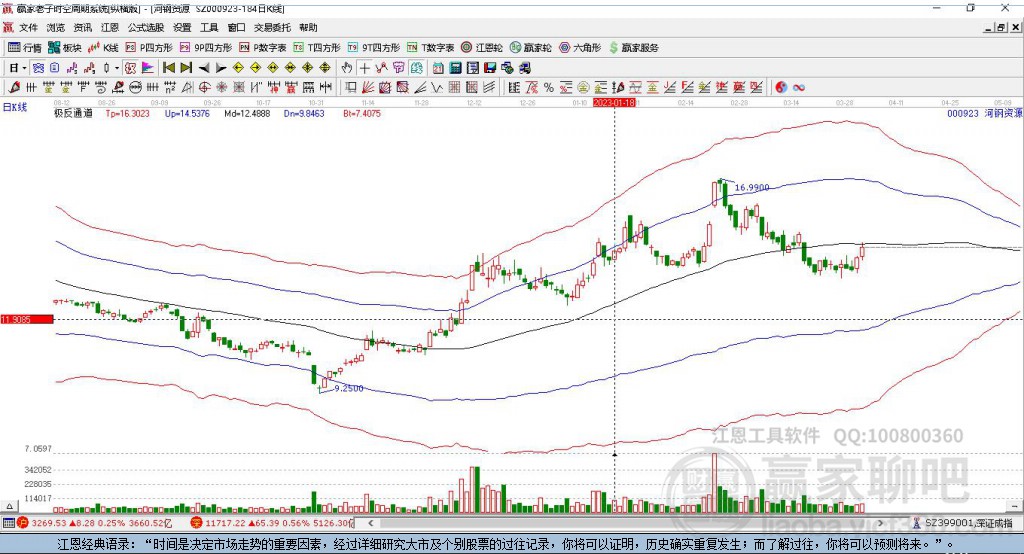Click the K线 toolbar button
Image resolution: width=1024 pixels, height=554 pixels.
[103, 48]
